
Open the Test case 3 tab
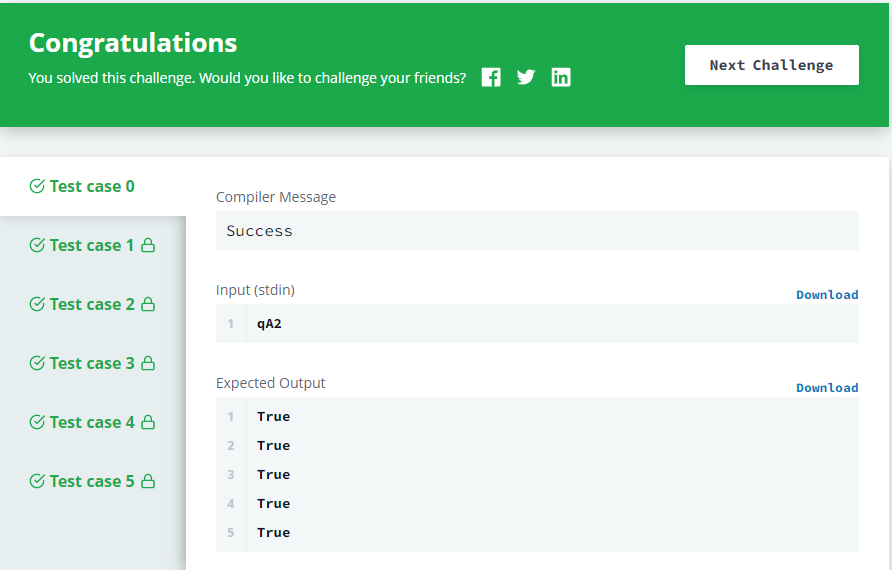93,364
